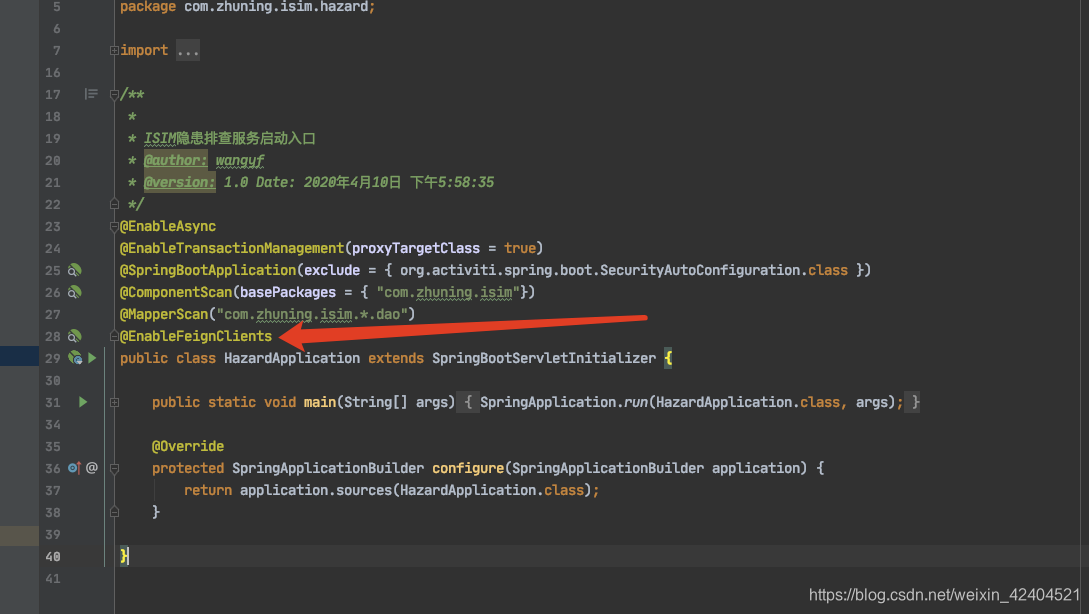Collapse annotations block at @EnableAsync
Image resolution: width=1089 pixels, height=614 pixels.
[x=114, y=226]
